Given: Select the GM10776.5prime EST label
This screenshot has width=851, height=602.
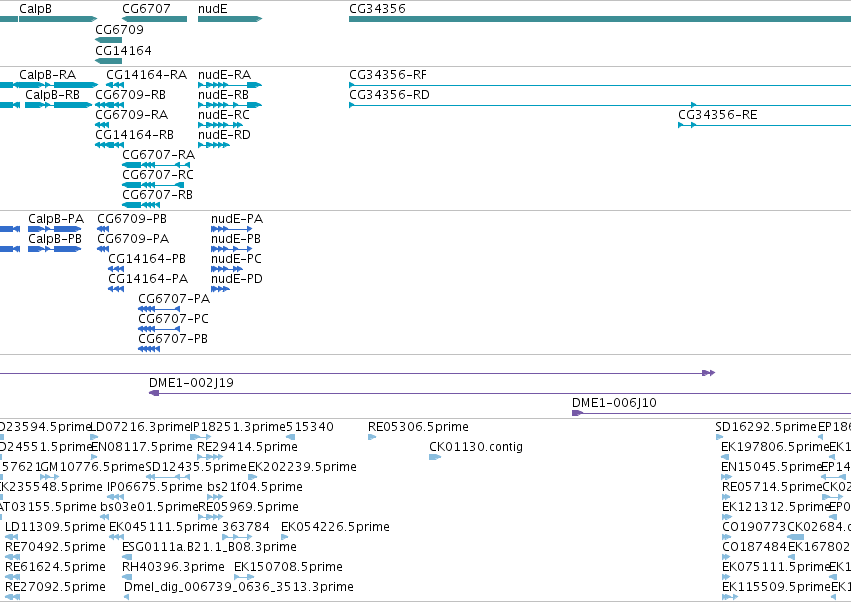Looking at the screenshot, I should [93, 467].
